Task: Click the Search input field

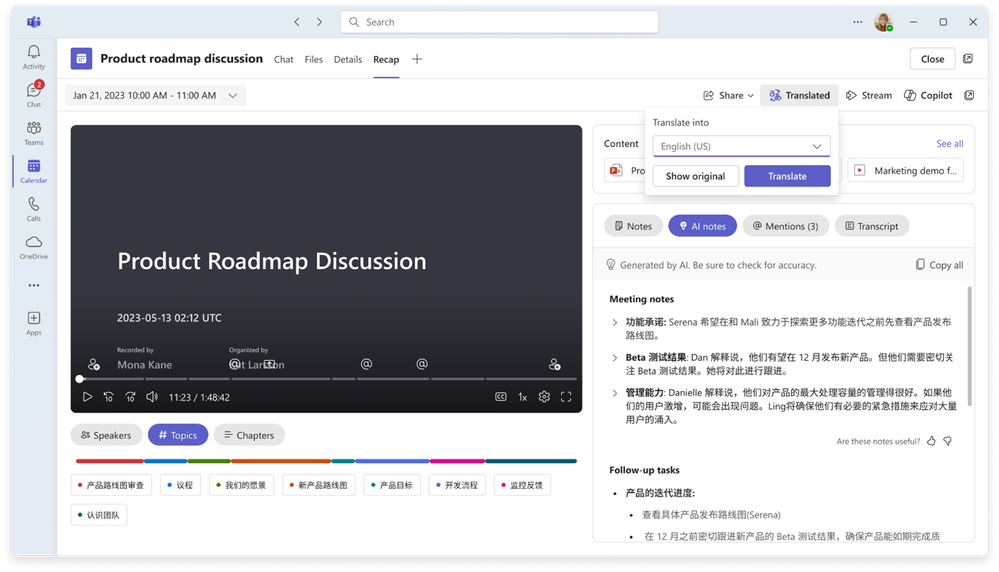Action: (x=500, y=22)
